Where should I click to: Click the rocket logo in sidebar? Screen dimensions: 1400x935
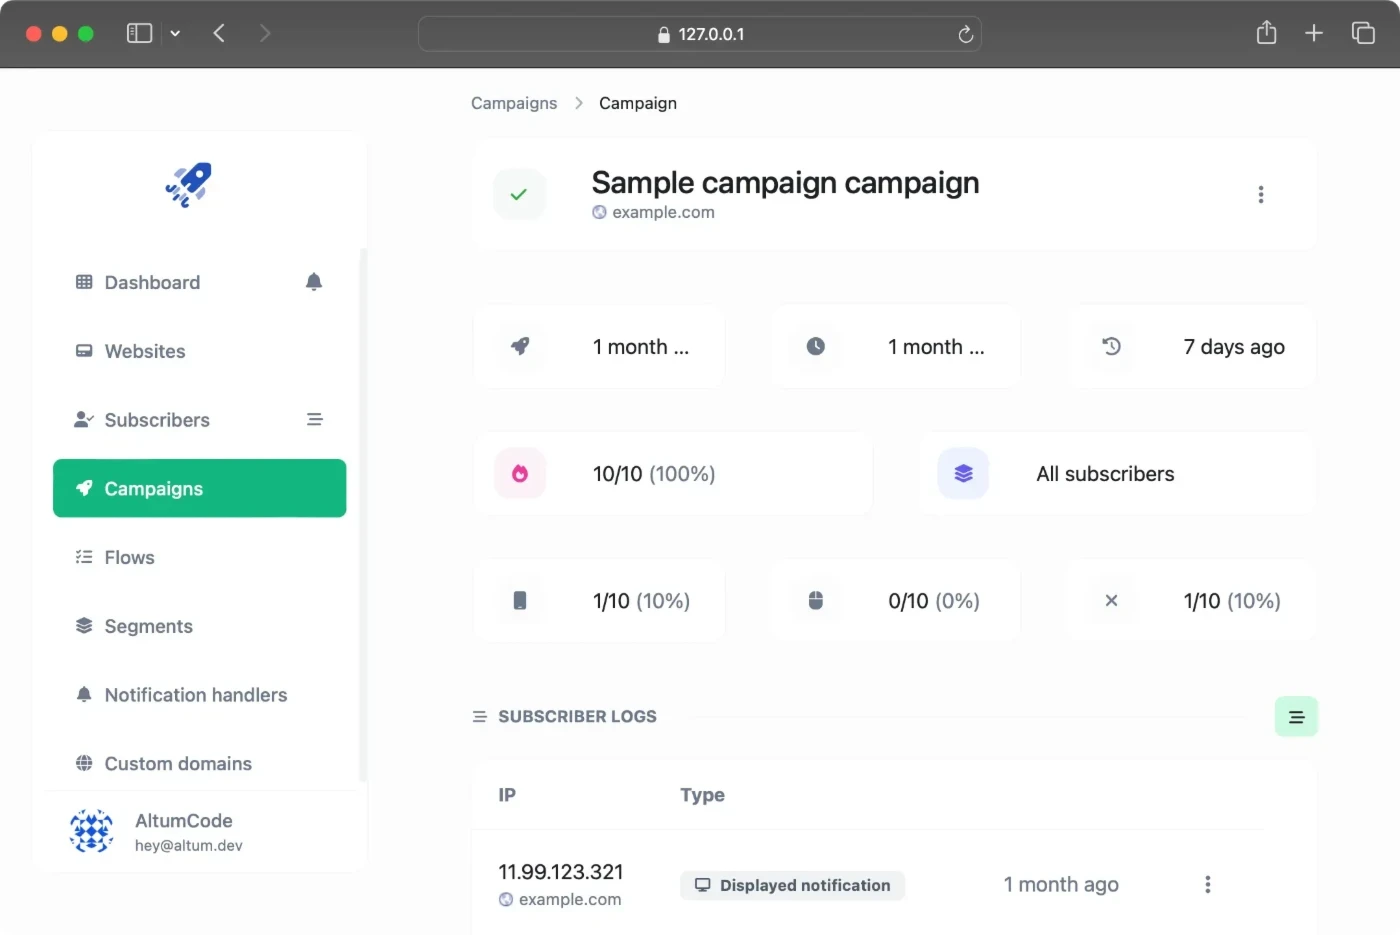pyautogui.click(x=189, y=185)
